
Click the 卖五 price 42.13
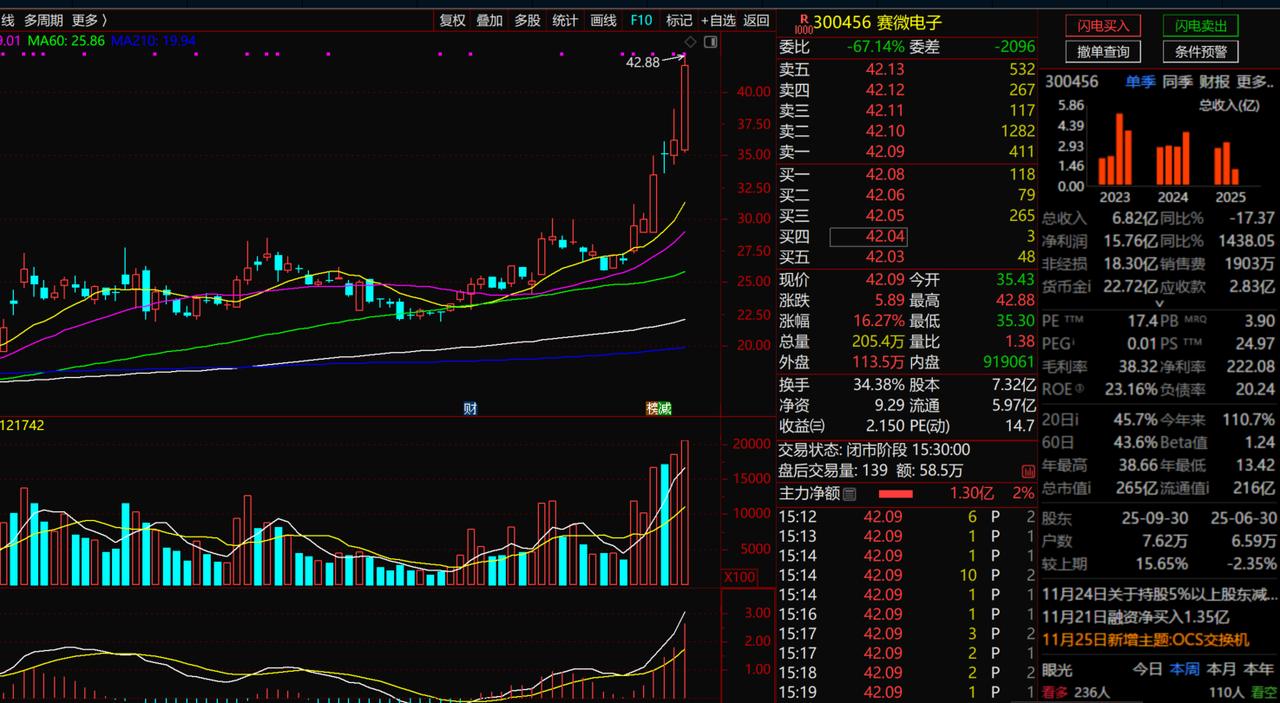[x=885, y=69]
